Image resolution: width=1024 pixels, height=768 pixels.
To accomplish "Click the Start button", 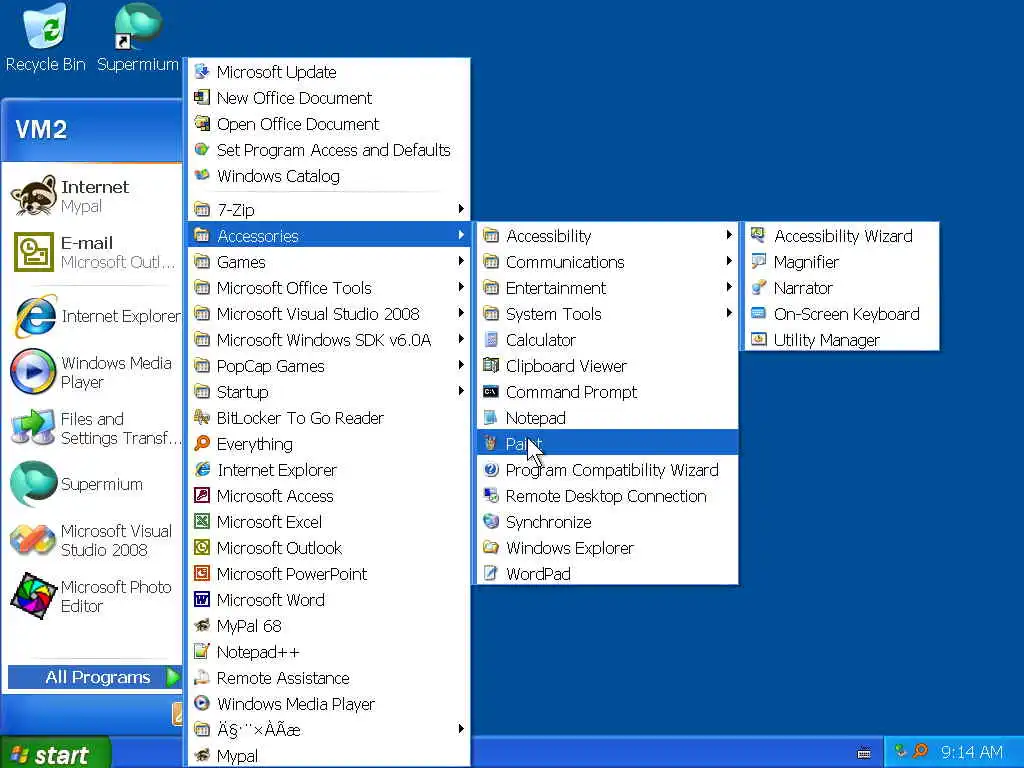I will 56,752.
